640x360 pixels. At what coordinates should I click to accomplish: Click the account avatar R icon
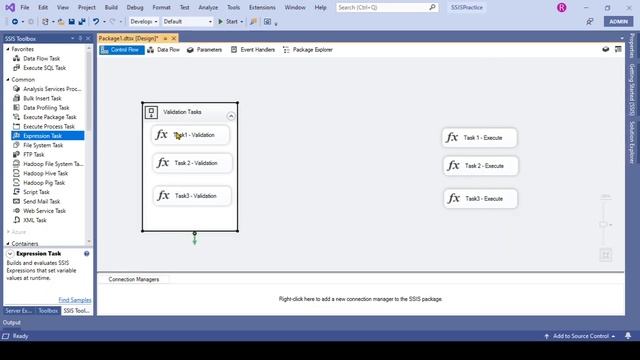pyautogui.click(x=561, y=7)
